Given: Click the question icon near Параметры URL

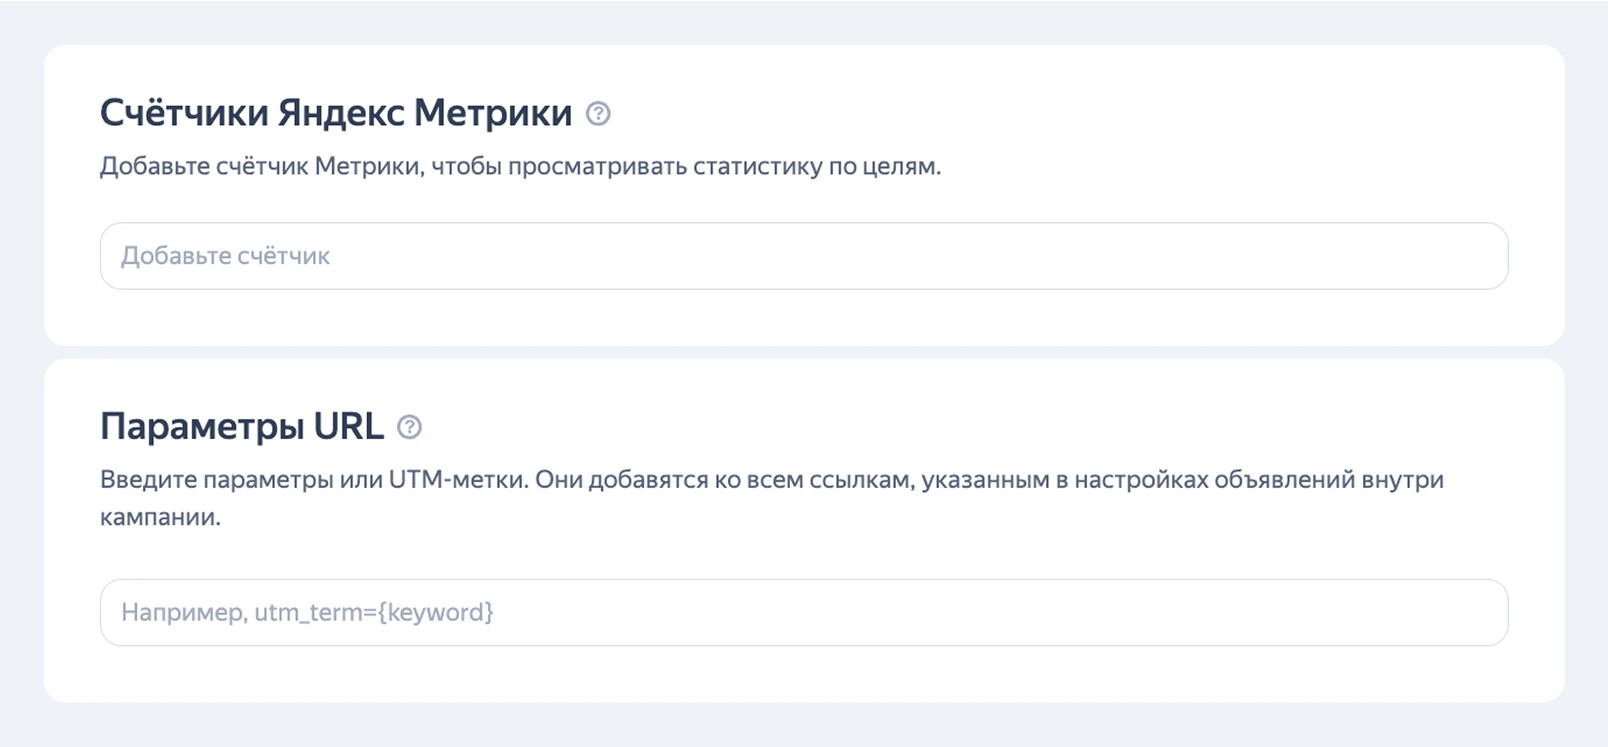Looking at the screenshot, I should click(409, 427).
